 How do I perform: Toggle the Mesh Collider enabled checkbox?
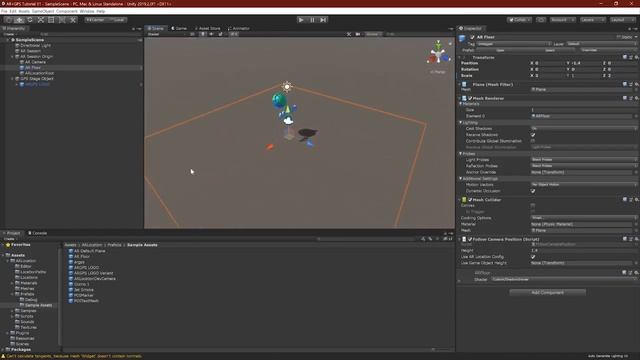[470, 200]
